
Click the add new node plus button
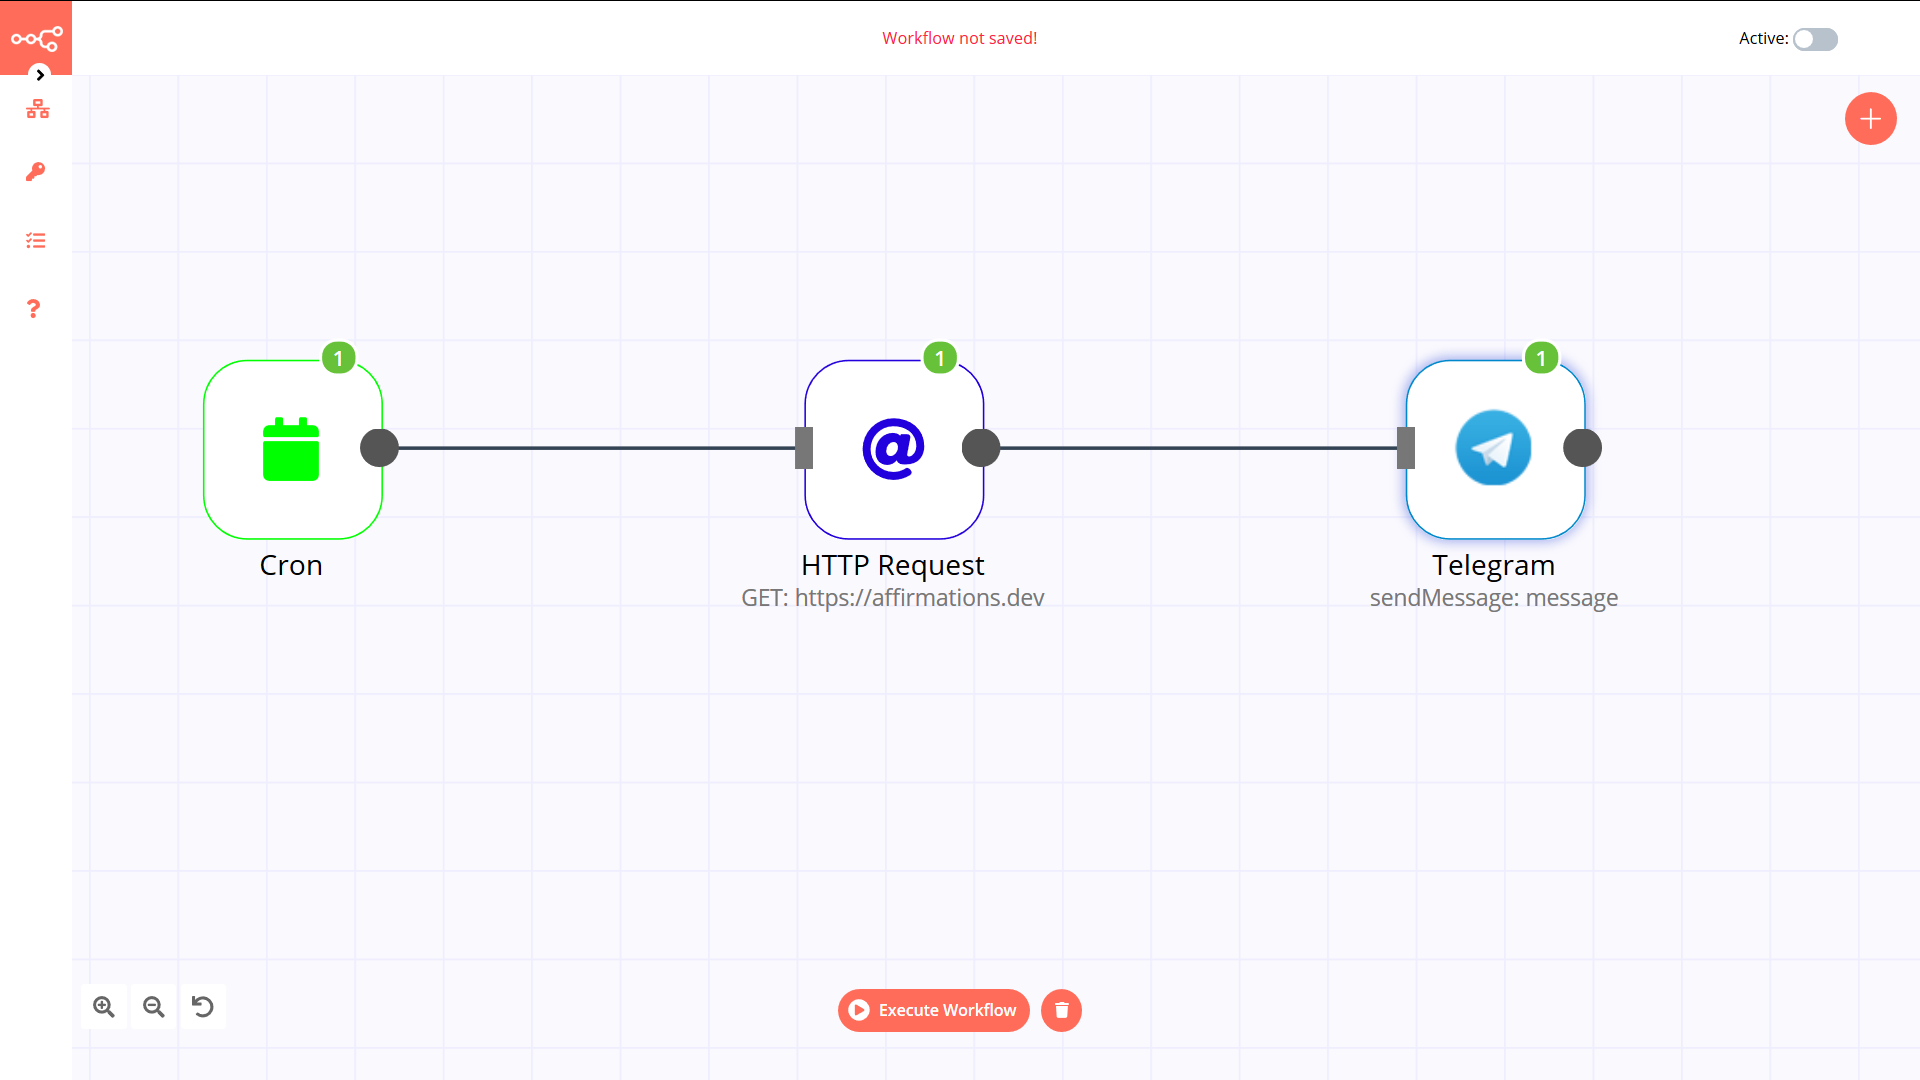click(1870, 117)
